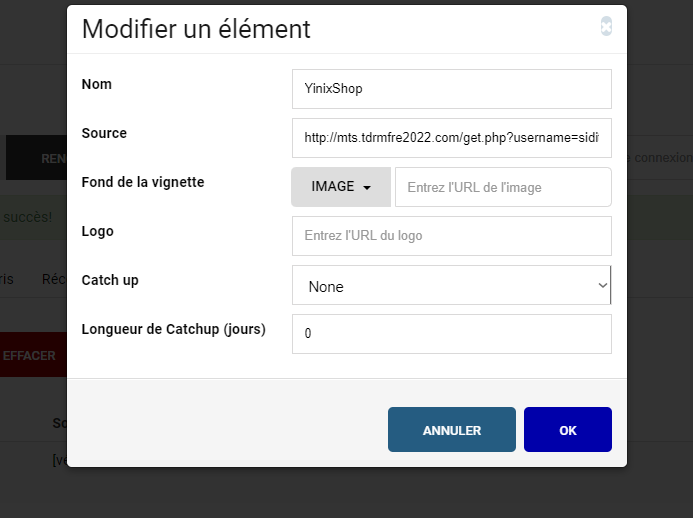Viewport: 693px width, 518px height.
Task: Click the Catch up label text
Action: [110, 280]
